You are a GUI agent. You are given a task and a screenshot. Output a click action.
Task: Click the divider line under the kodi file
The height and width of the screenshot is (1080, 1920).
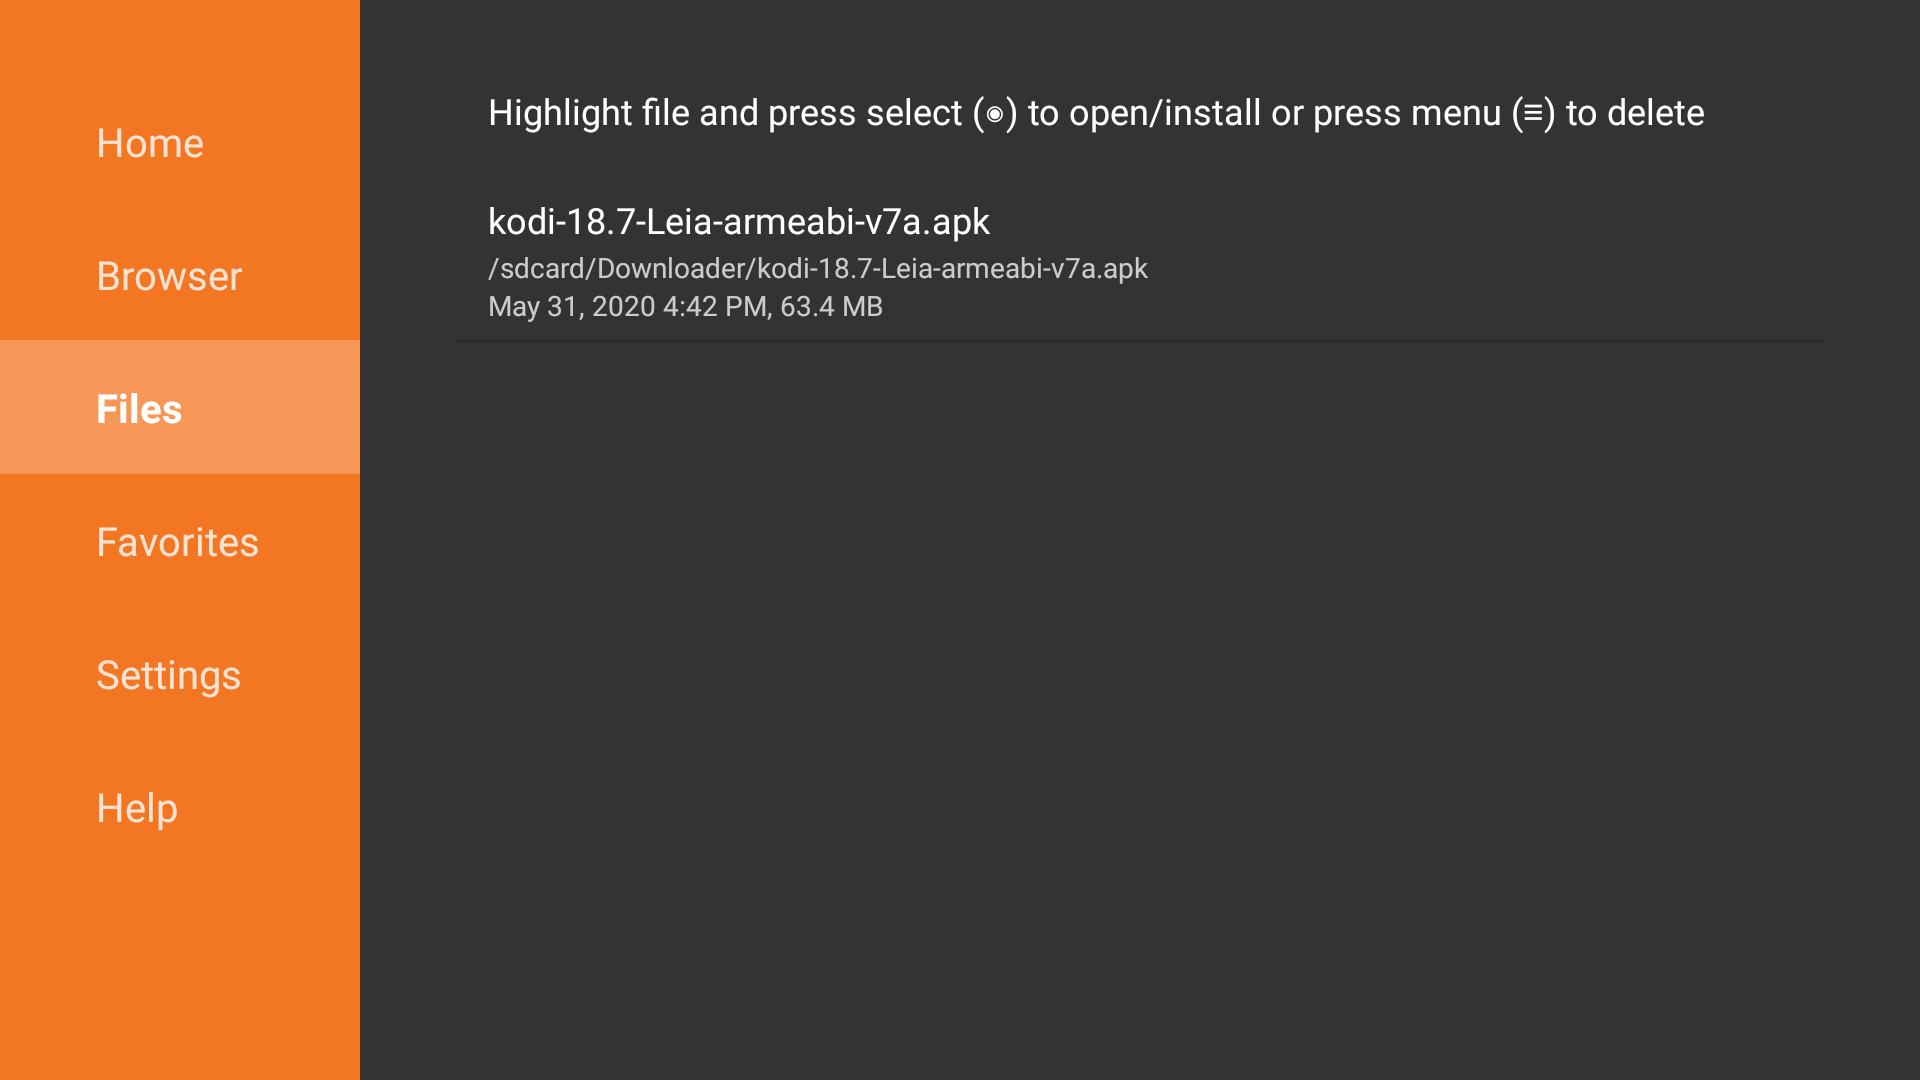click(1140, 341)
